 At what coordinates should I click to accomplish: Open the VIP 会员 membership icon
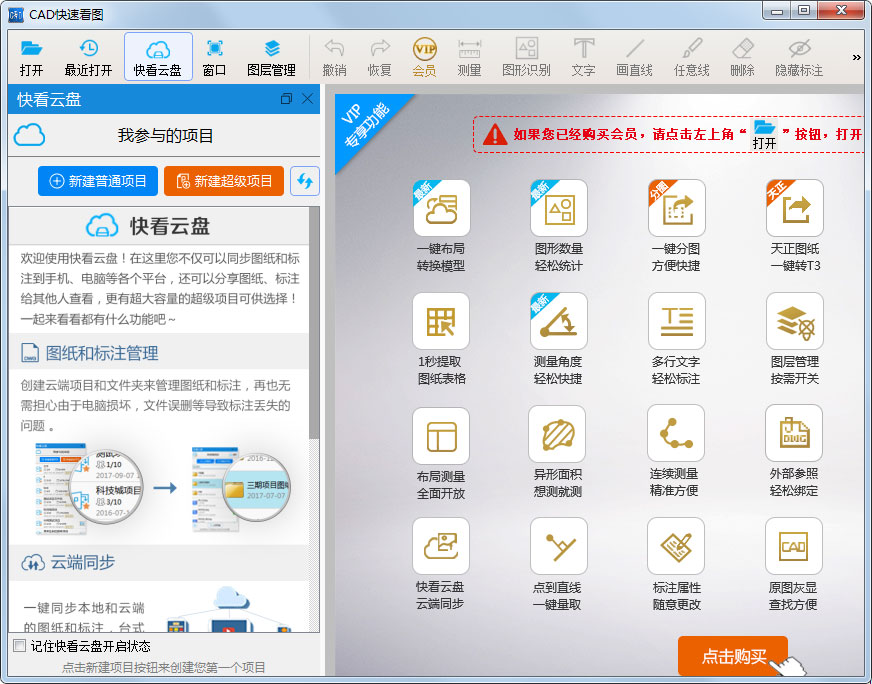pos(424,57)
